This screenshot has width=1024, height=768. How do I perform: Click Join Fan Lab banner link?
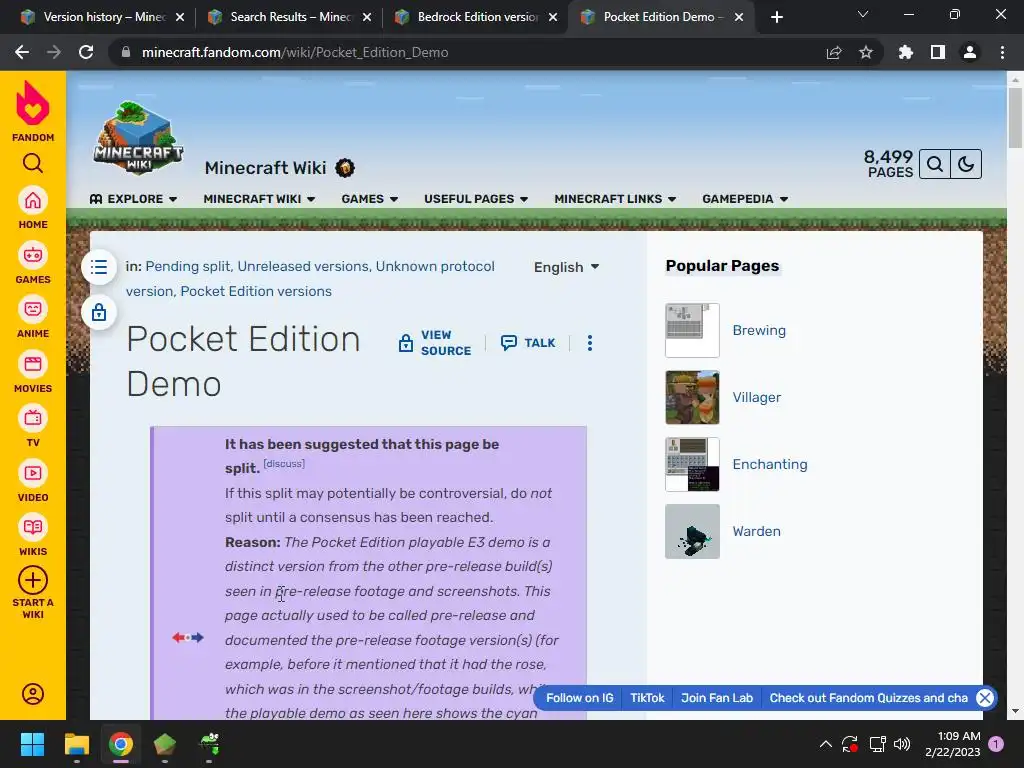(x=717, y=698)
